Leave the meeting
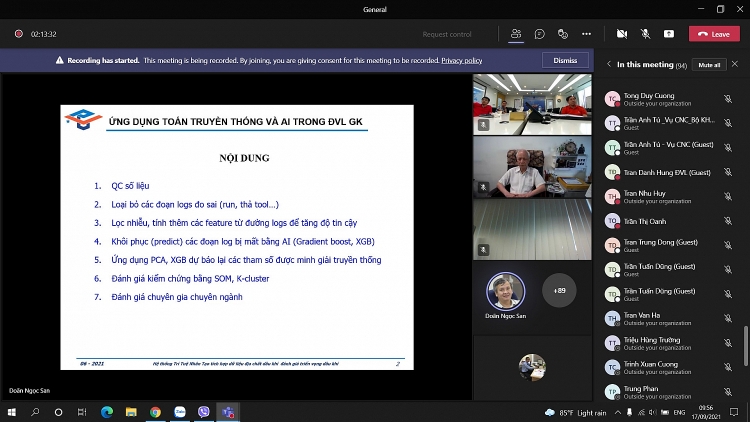The height and width of the screenshot is (422, 750). (x=714, y=33)
